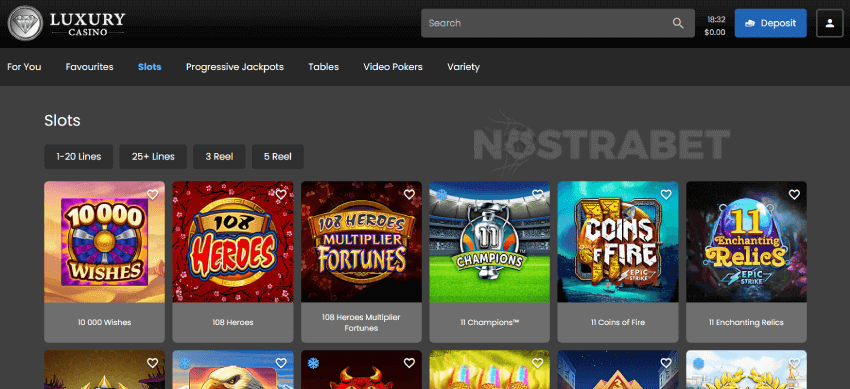Click snowflake badge on 11 Champions tile
This screenshot has width=850, height=389.
(442, 194)
